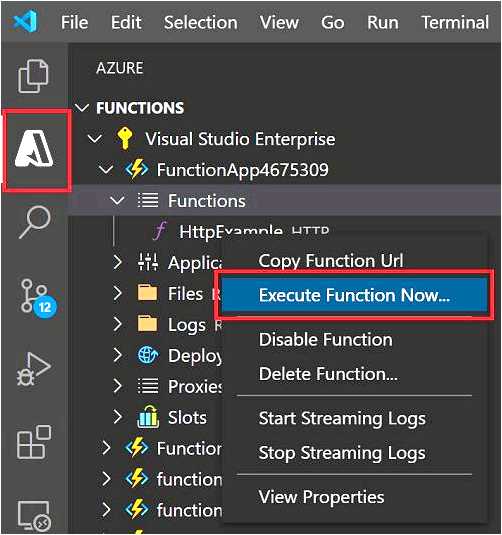Viewport: 502px width, 535px height.
Task: Collapse the FunctionApp4675309 node
Action: 106,170
